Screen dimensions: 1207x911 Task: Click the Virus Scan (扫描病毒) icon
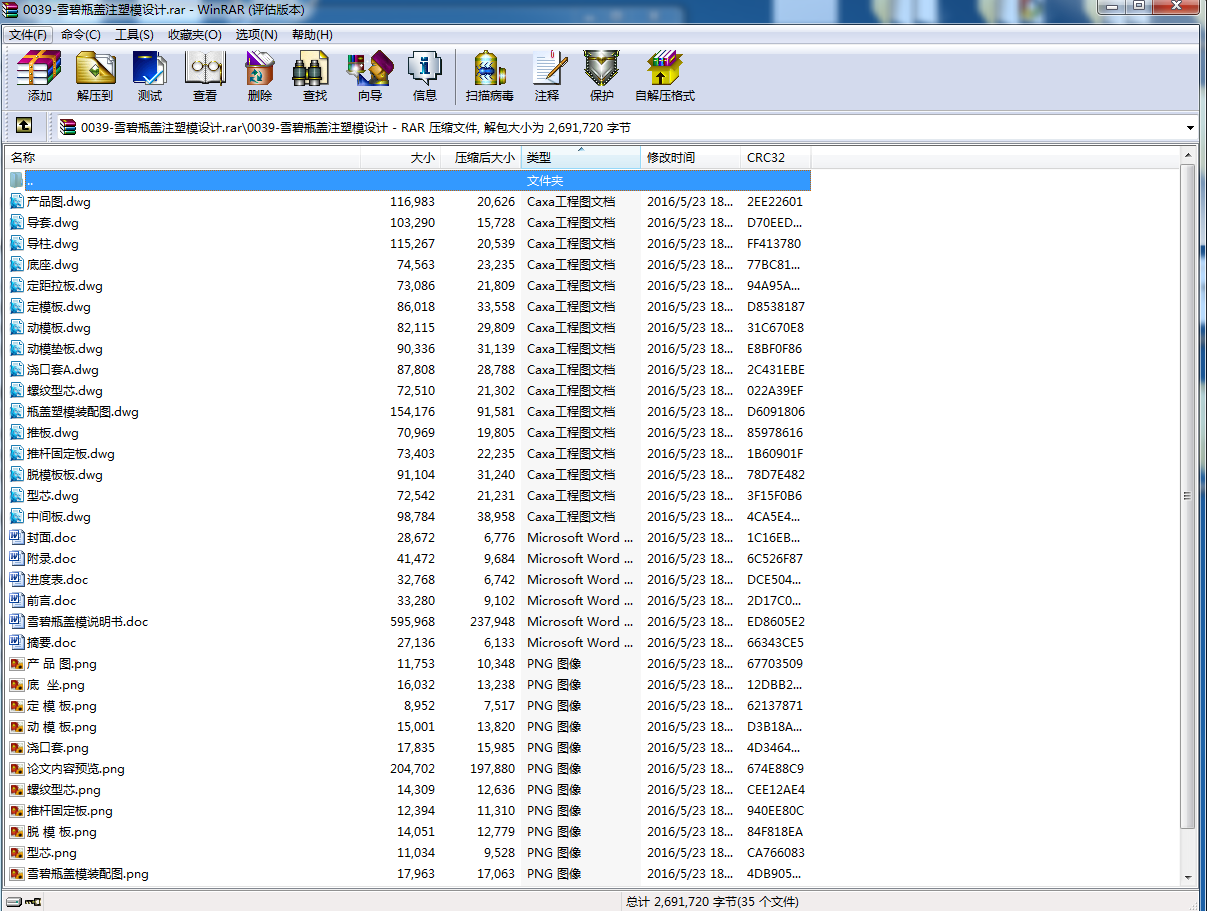point(490,76)
